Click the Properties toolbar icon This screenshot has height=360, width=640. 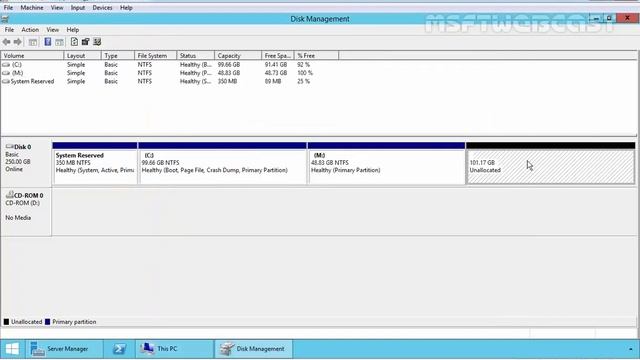(85, 42)
